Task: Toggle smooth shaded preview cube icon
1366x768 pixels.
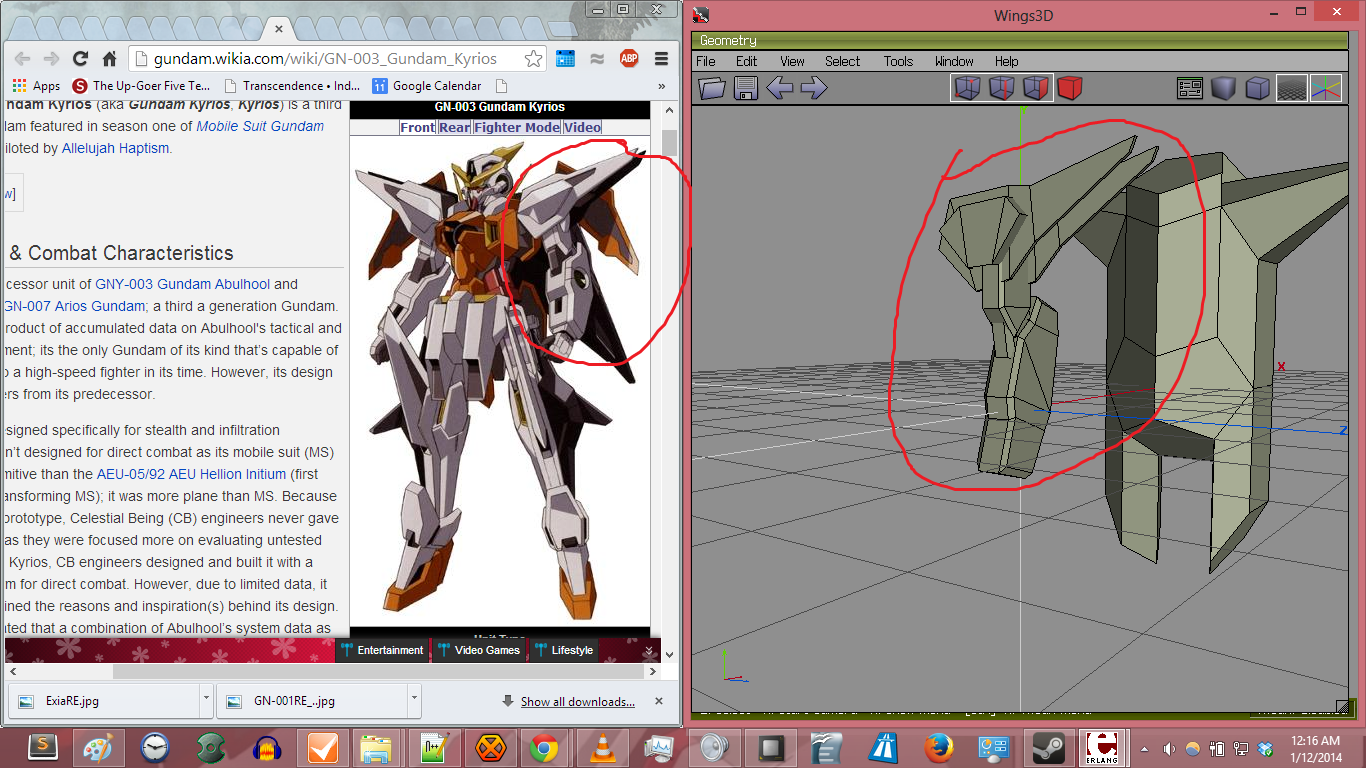Action: tap(1223, 88)
